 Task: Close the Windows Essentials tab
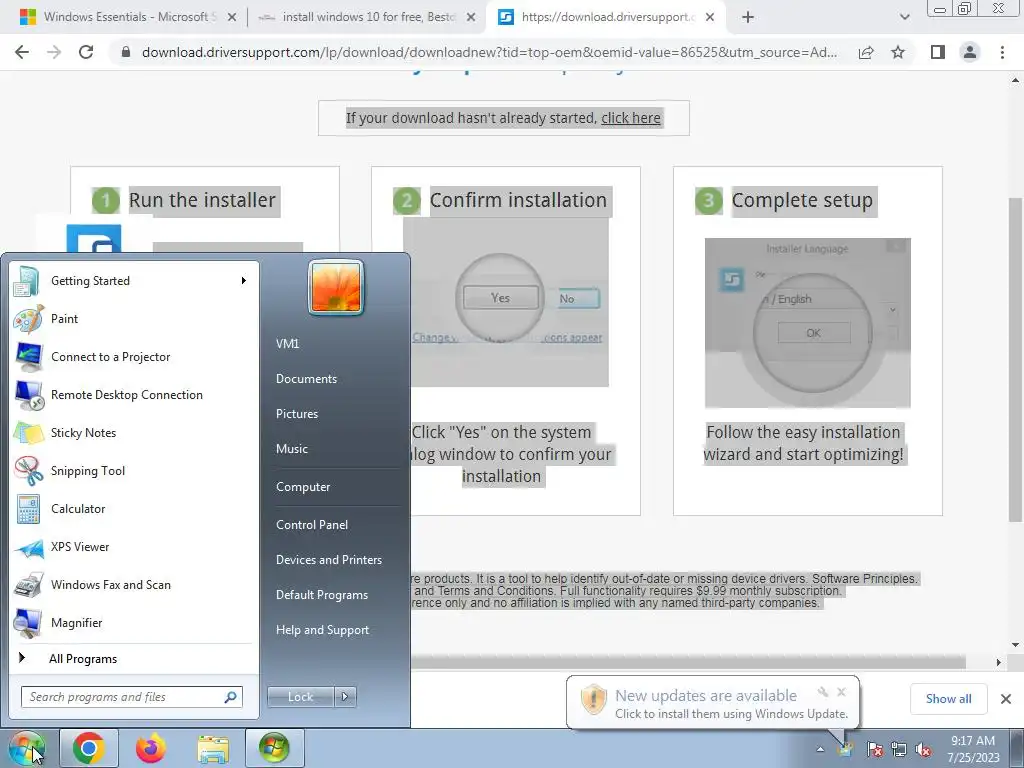point(232,18)
